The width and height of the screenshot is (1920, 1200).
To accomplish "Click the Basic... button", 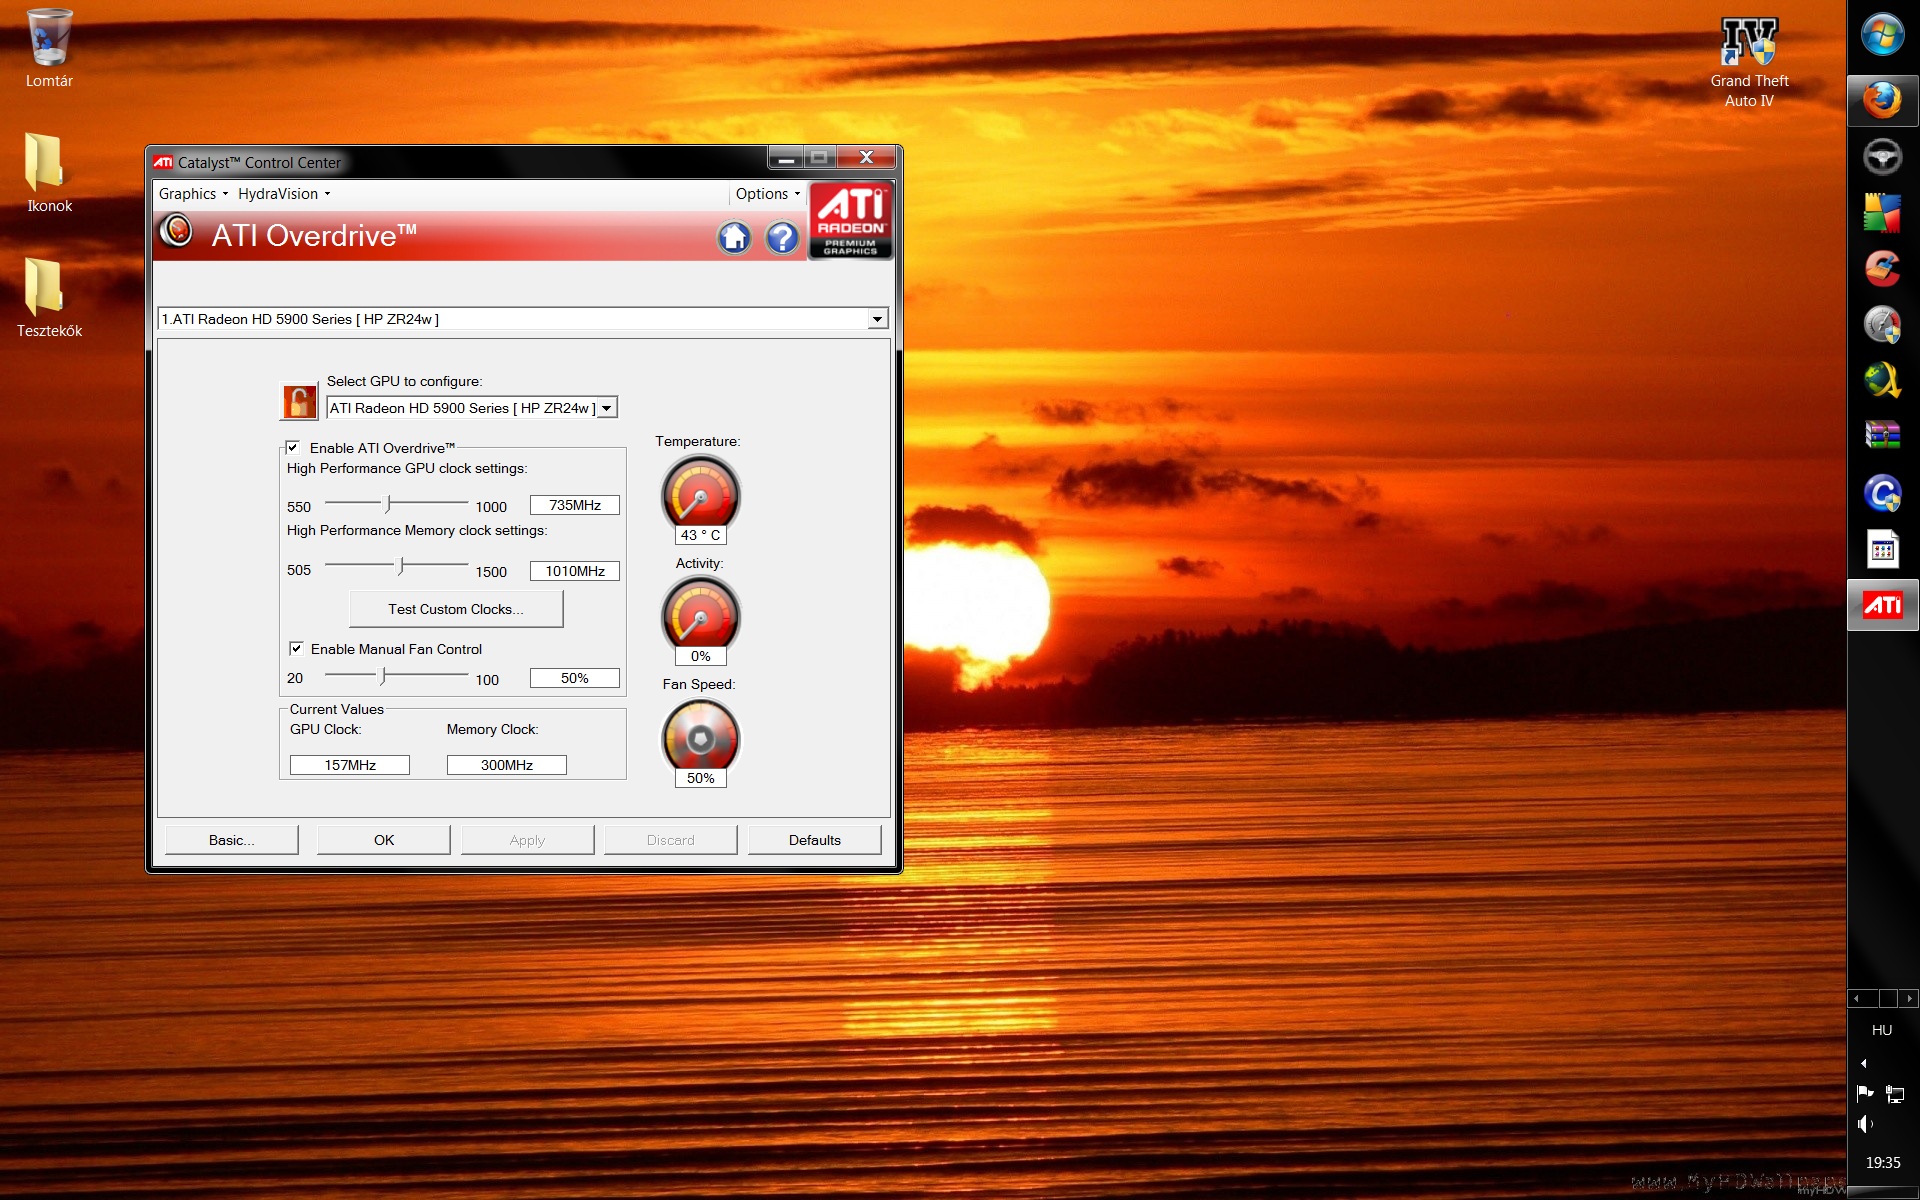I will point(232,840).
